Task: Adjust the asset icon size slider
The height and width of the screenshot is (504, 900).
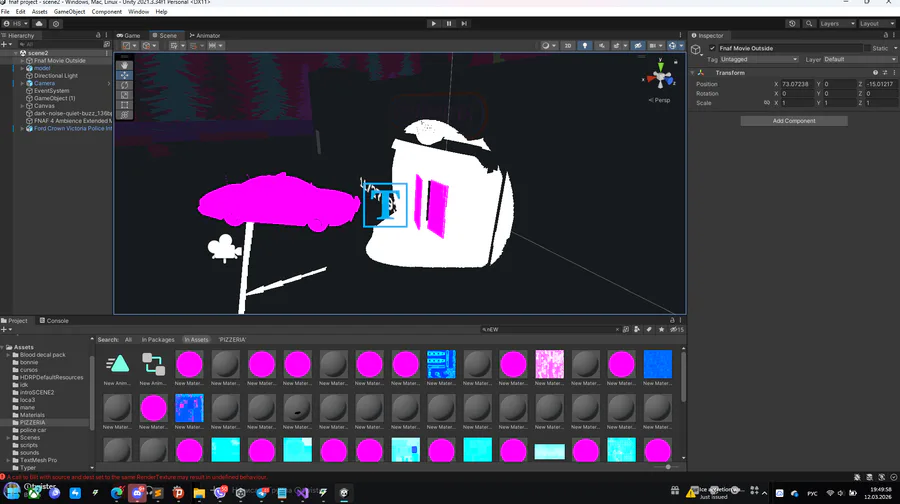Action: click(668, 467)
